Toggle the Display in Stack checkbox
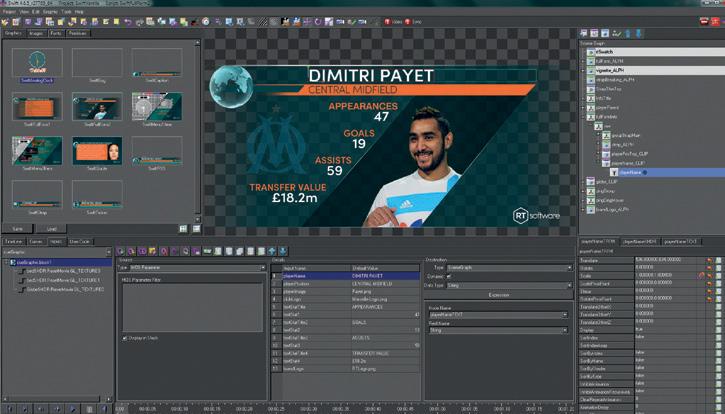Viewport: 725px width, 414px height. [x=124, y=339]
